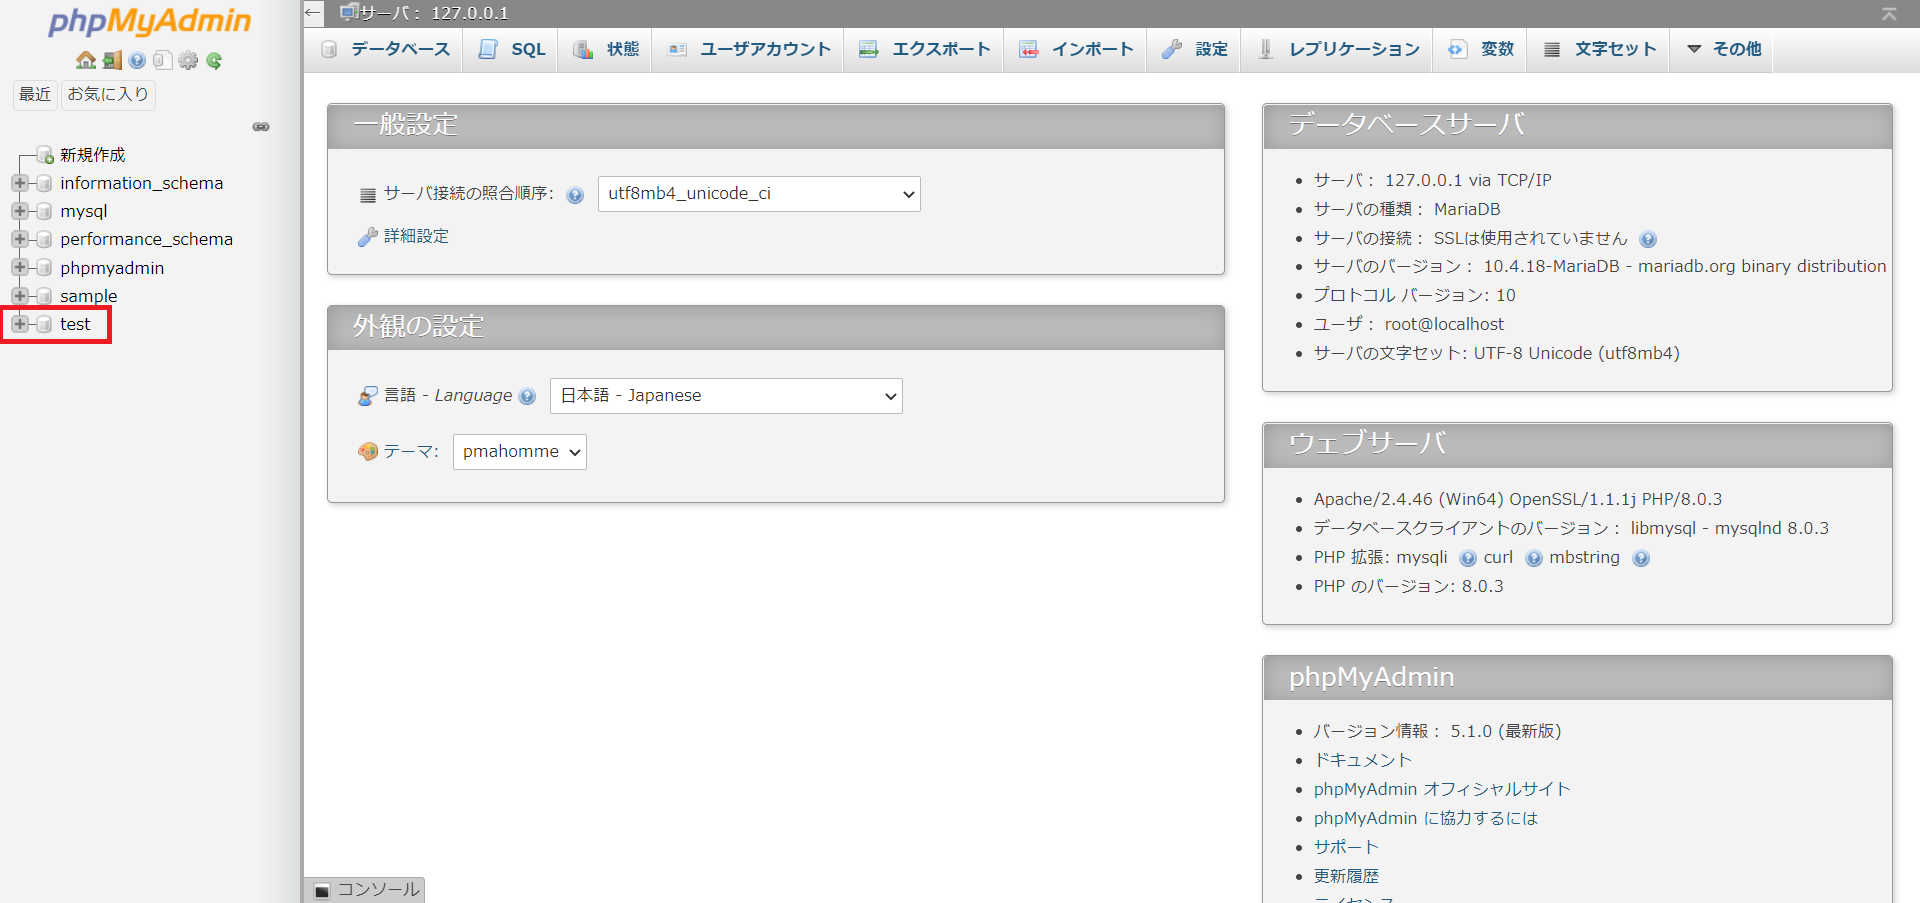Select the phpmyadmin database name in tree

[112, 268]
